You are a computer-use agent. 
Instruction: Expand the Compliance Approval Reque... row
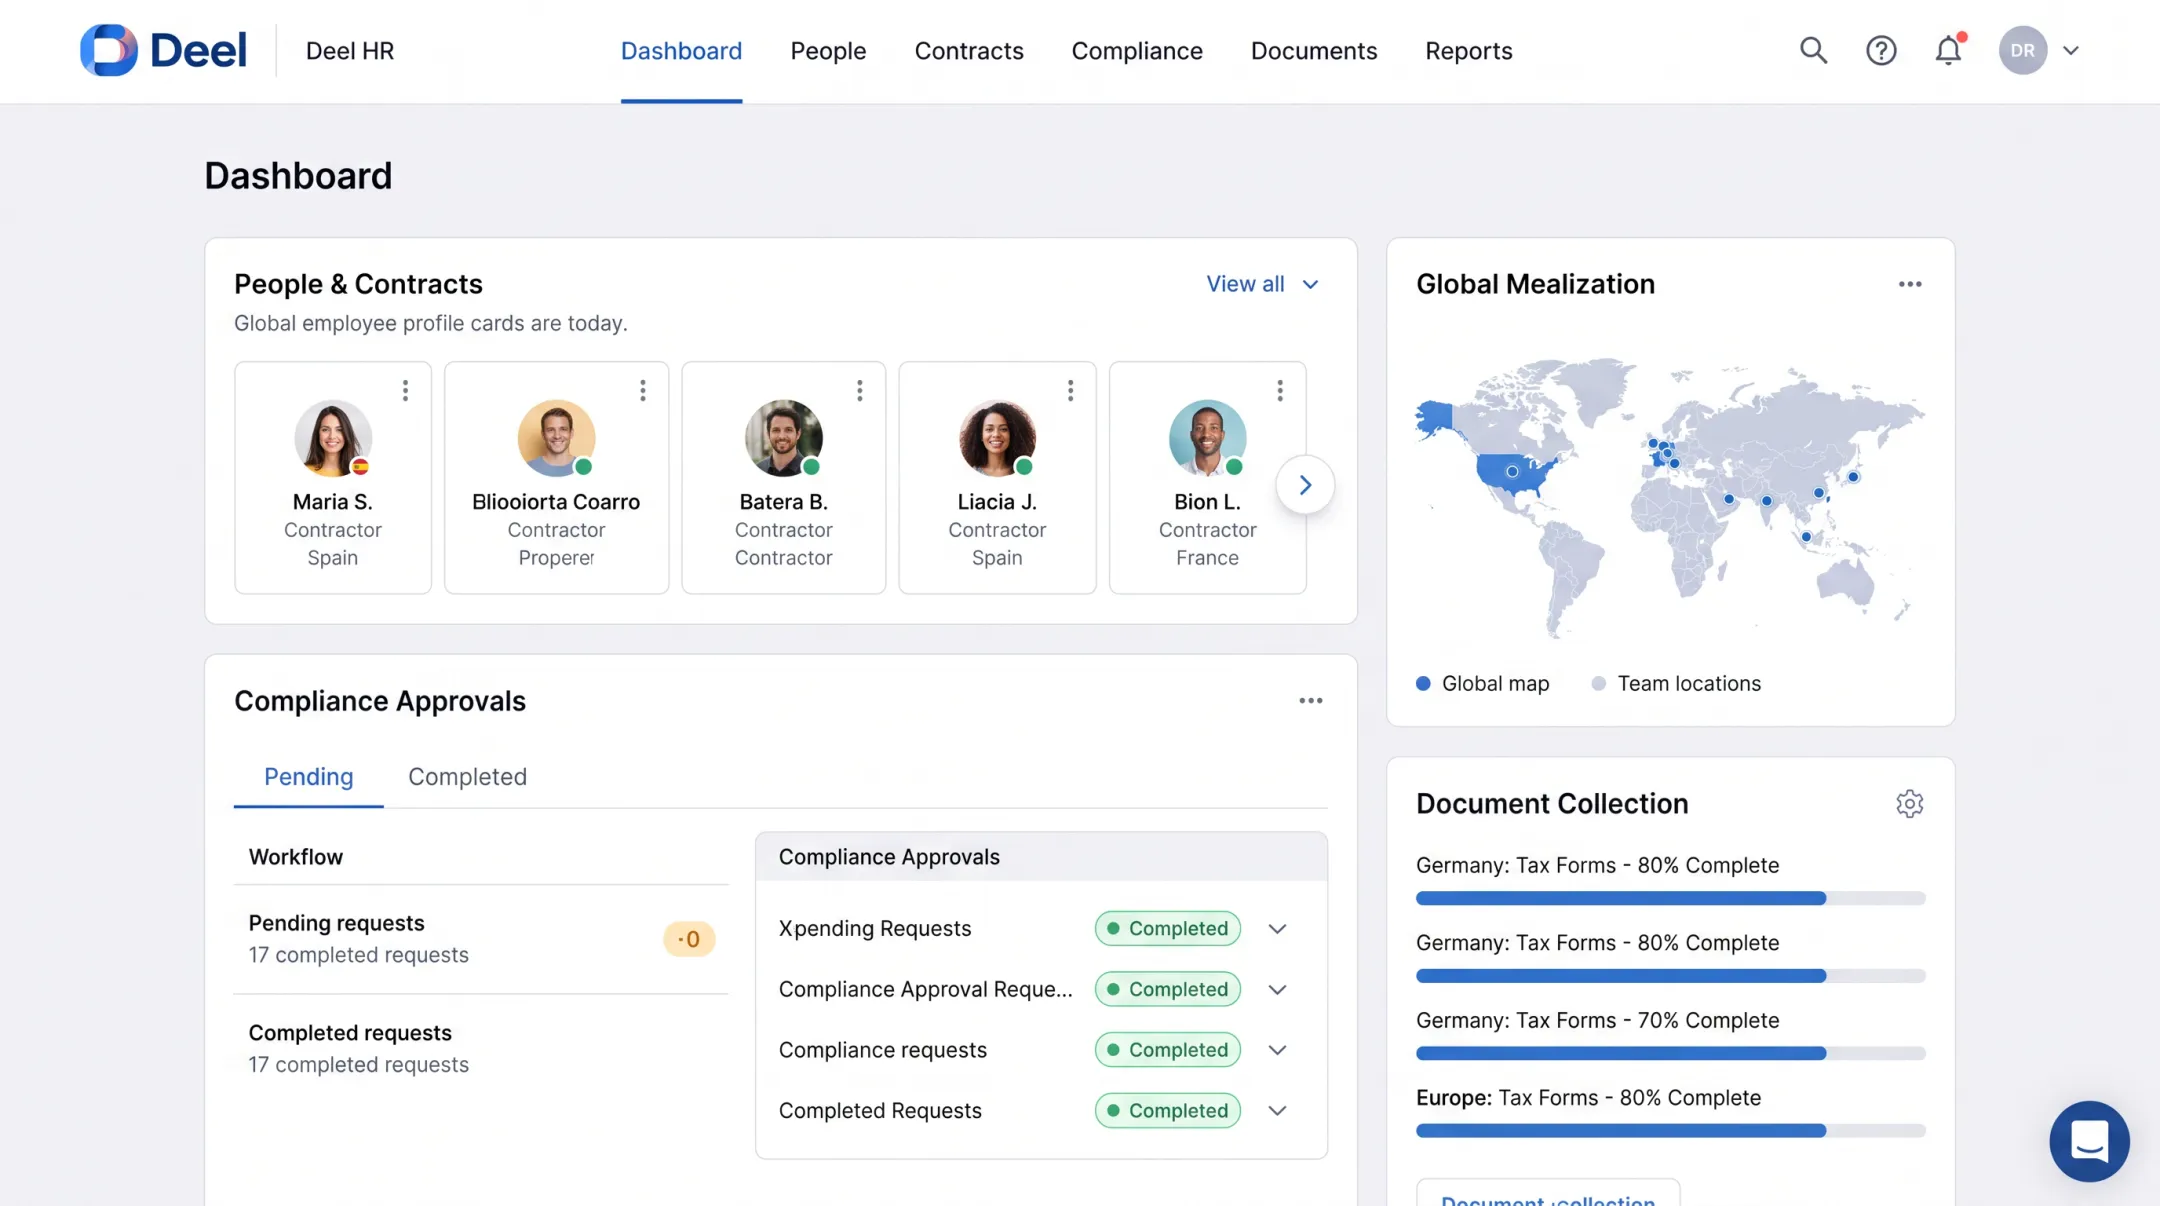(x=1277, y=990)
